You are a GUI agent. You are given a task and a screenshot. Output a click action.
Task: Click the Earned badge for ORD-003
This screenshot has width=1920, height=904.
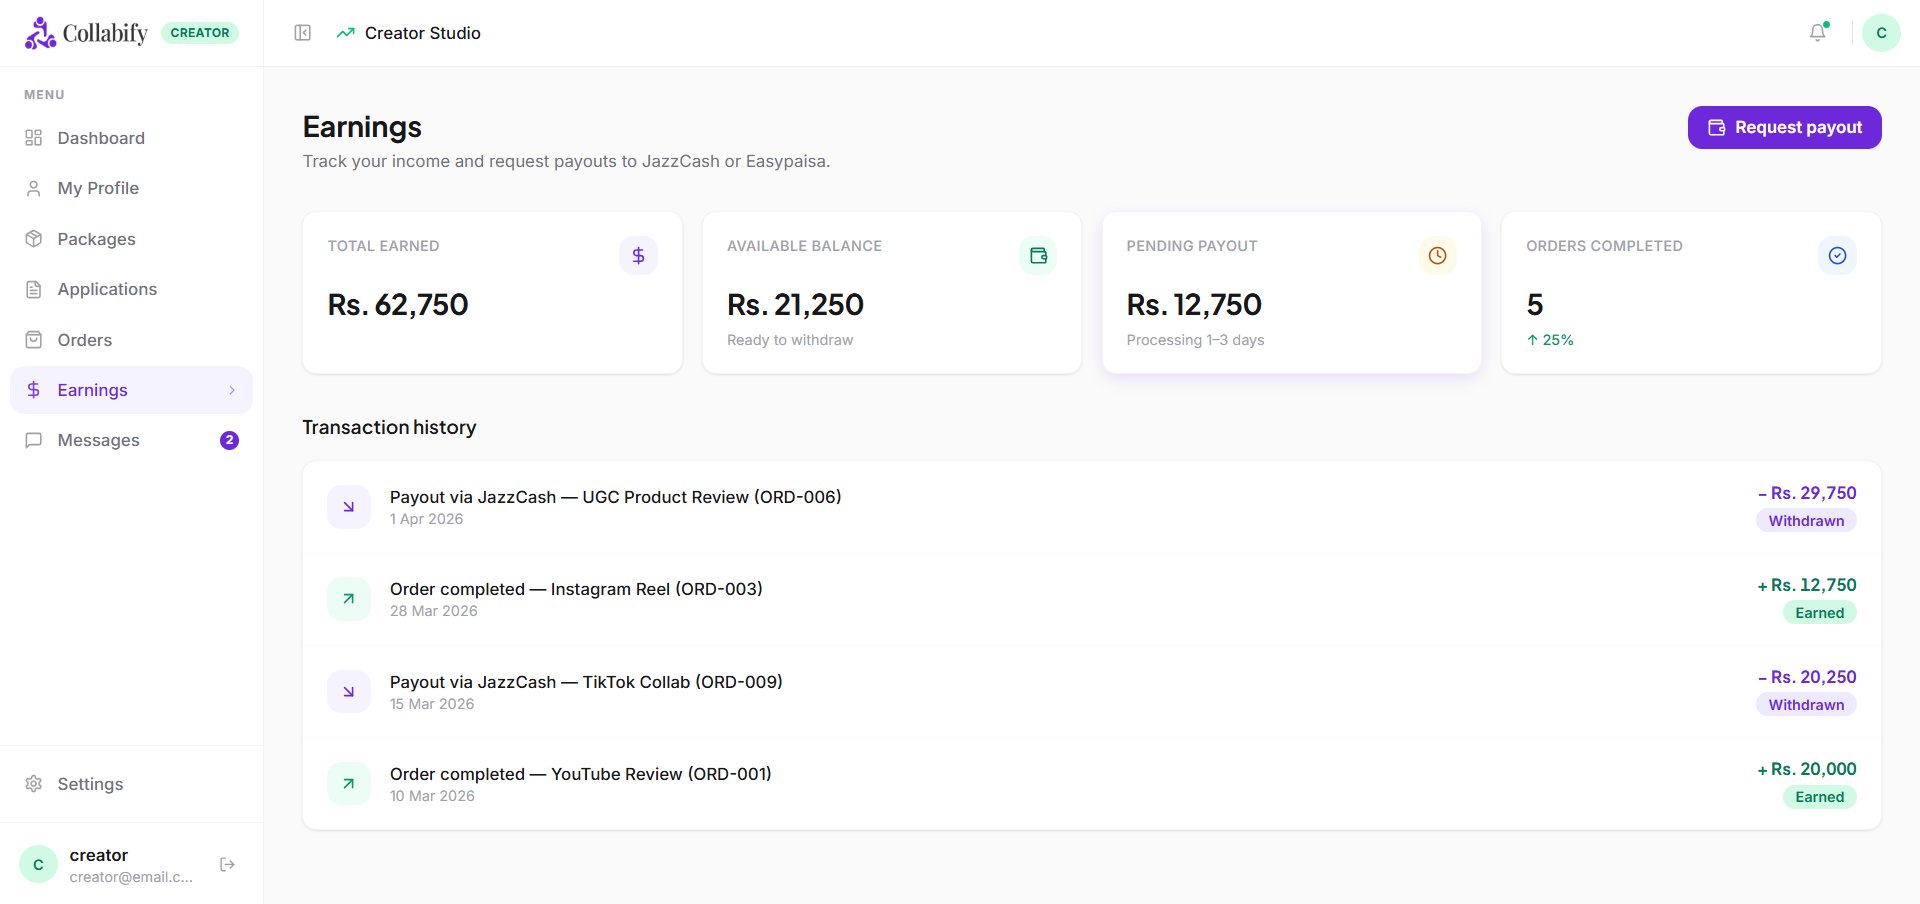click(x=1819, y=613)
